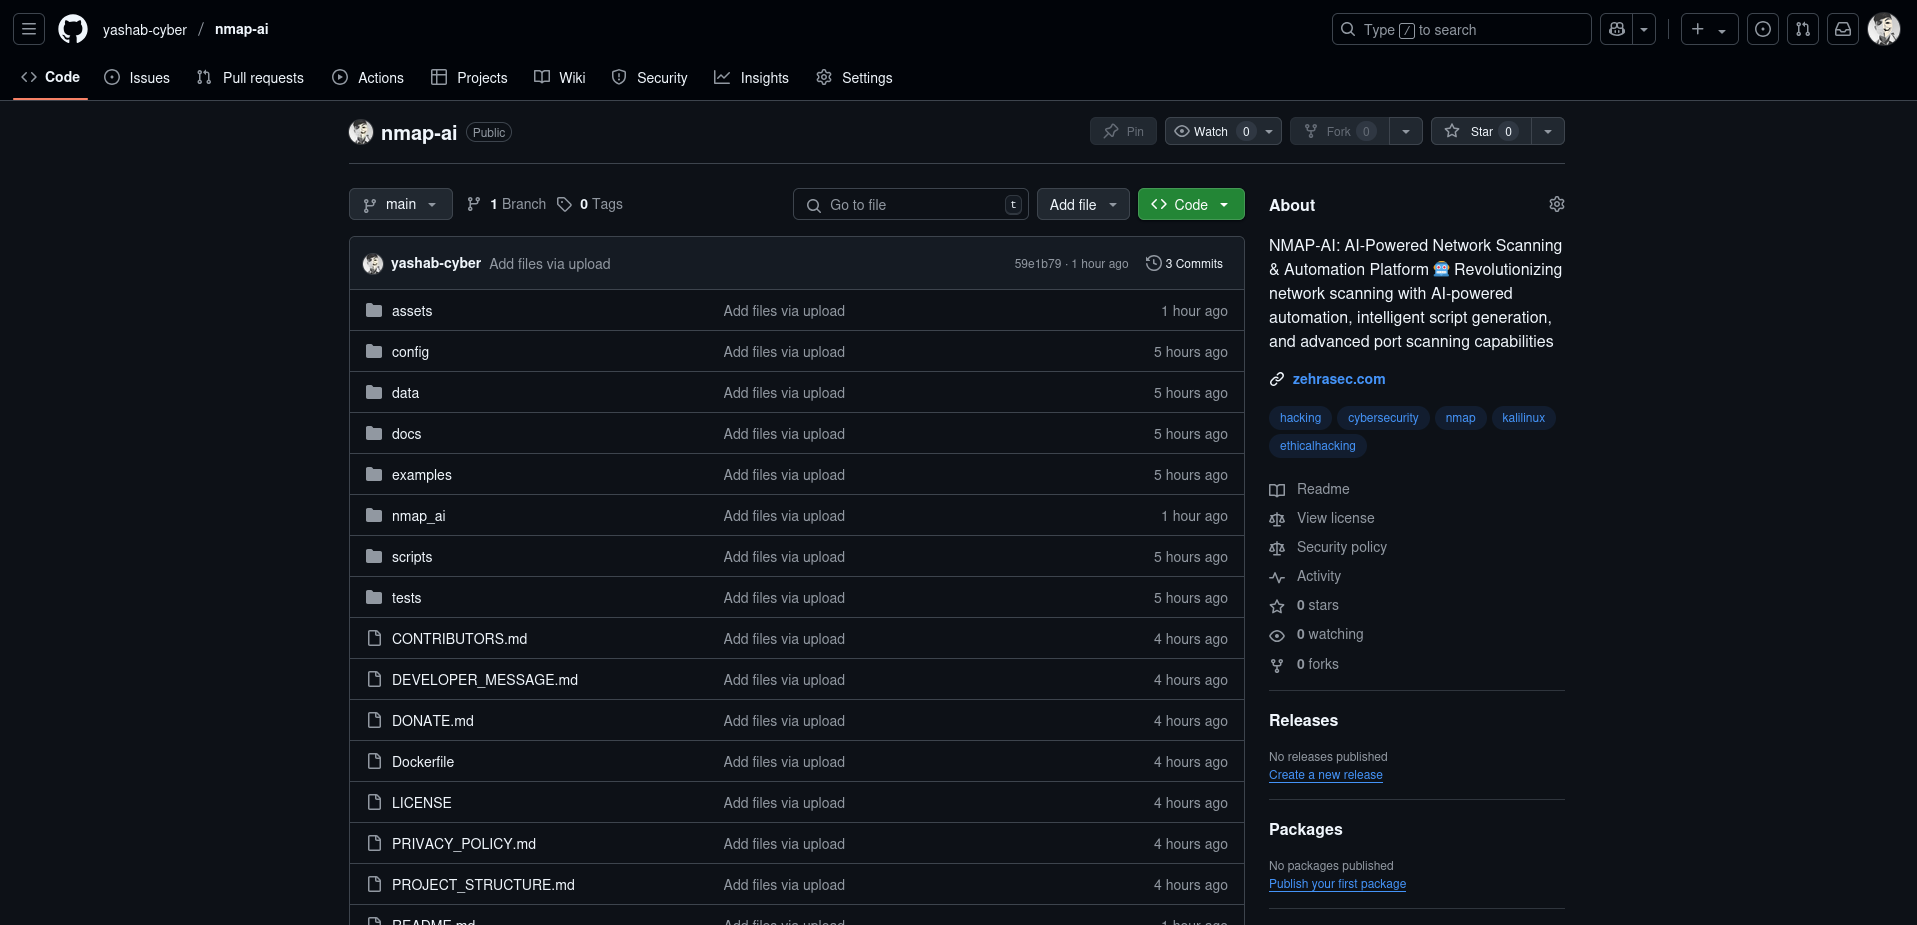Edit About details with gear icon
This screenshot has width=1917, height=925.
(1556, 204)
